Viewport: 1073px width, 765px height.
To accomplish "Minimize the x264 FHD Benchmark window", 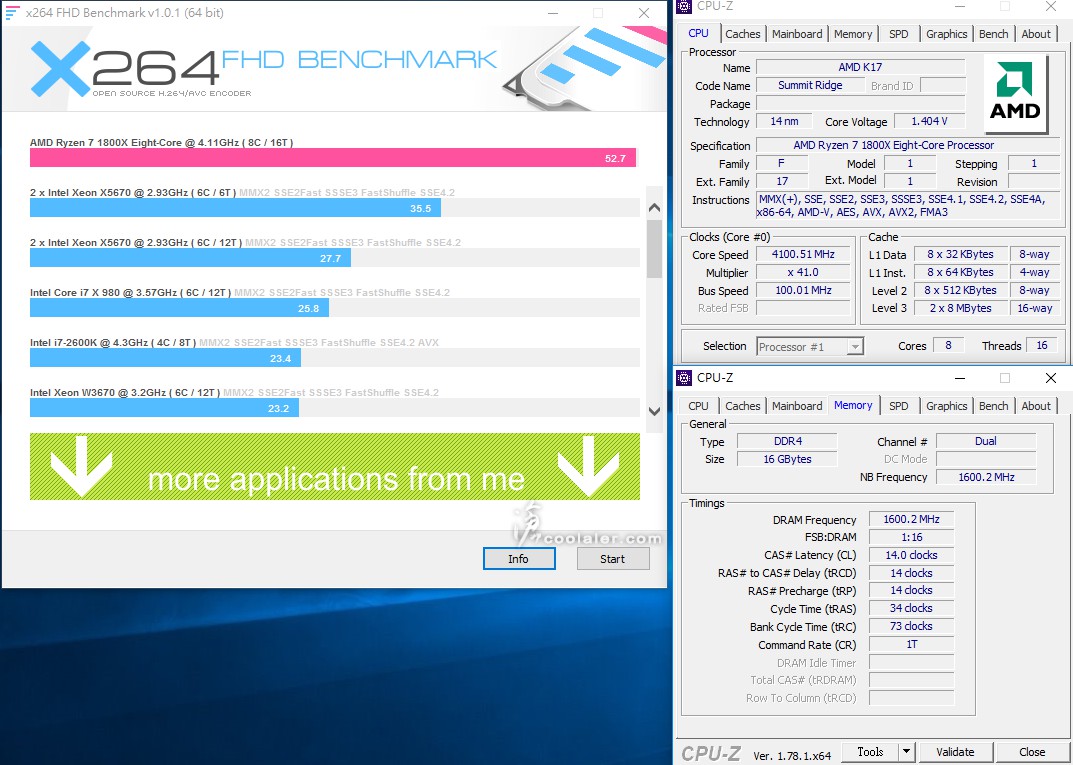I will [553, 13].
